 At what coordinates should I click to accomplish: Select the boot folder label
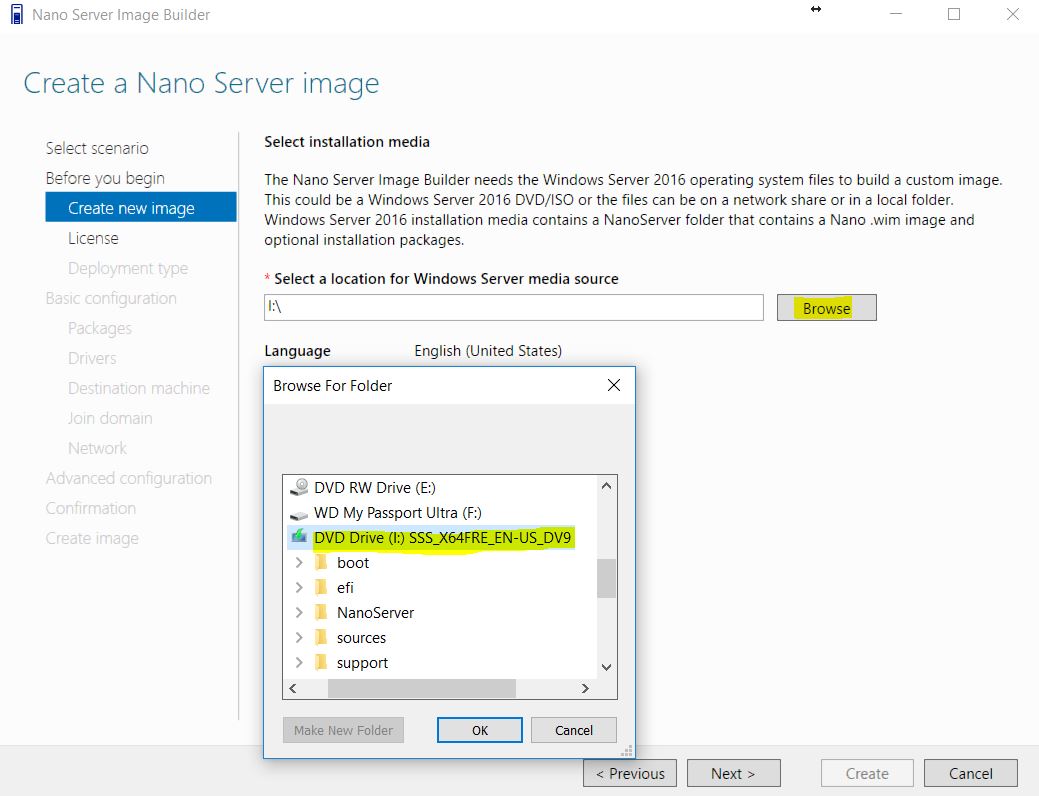pos(353,563)
